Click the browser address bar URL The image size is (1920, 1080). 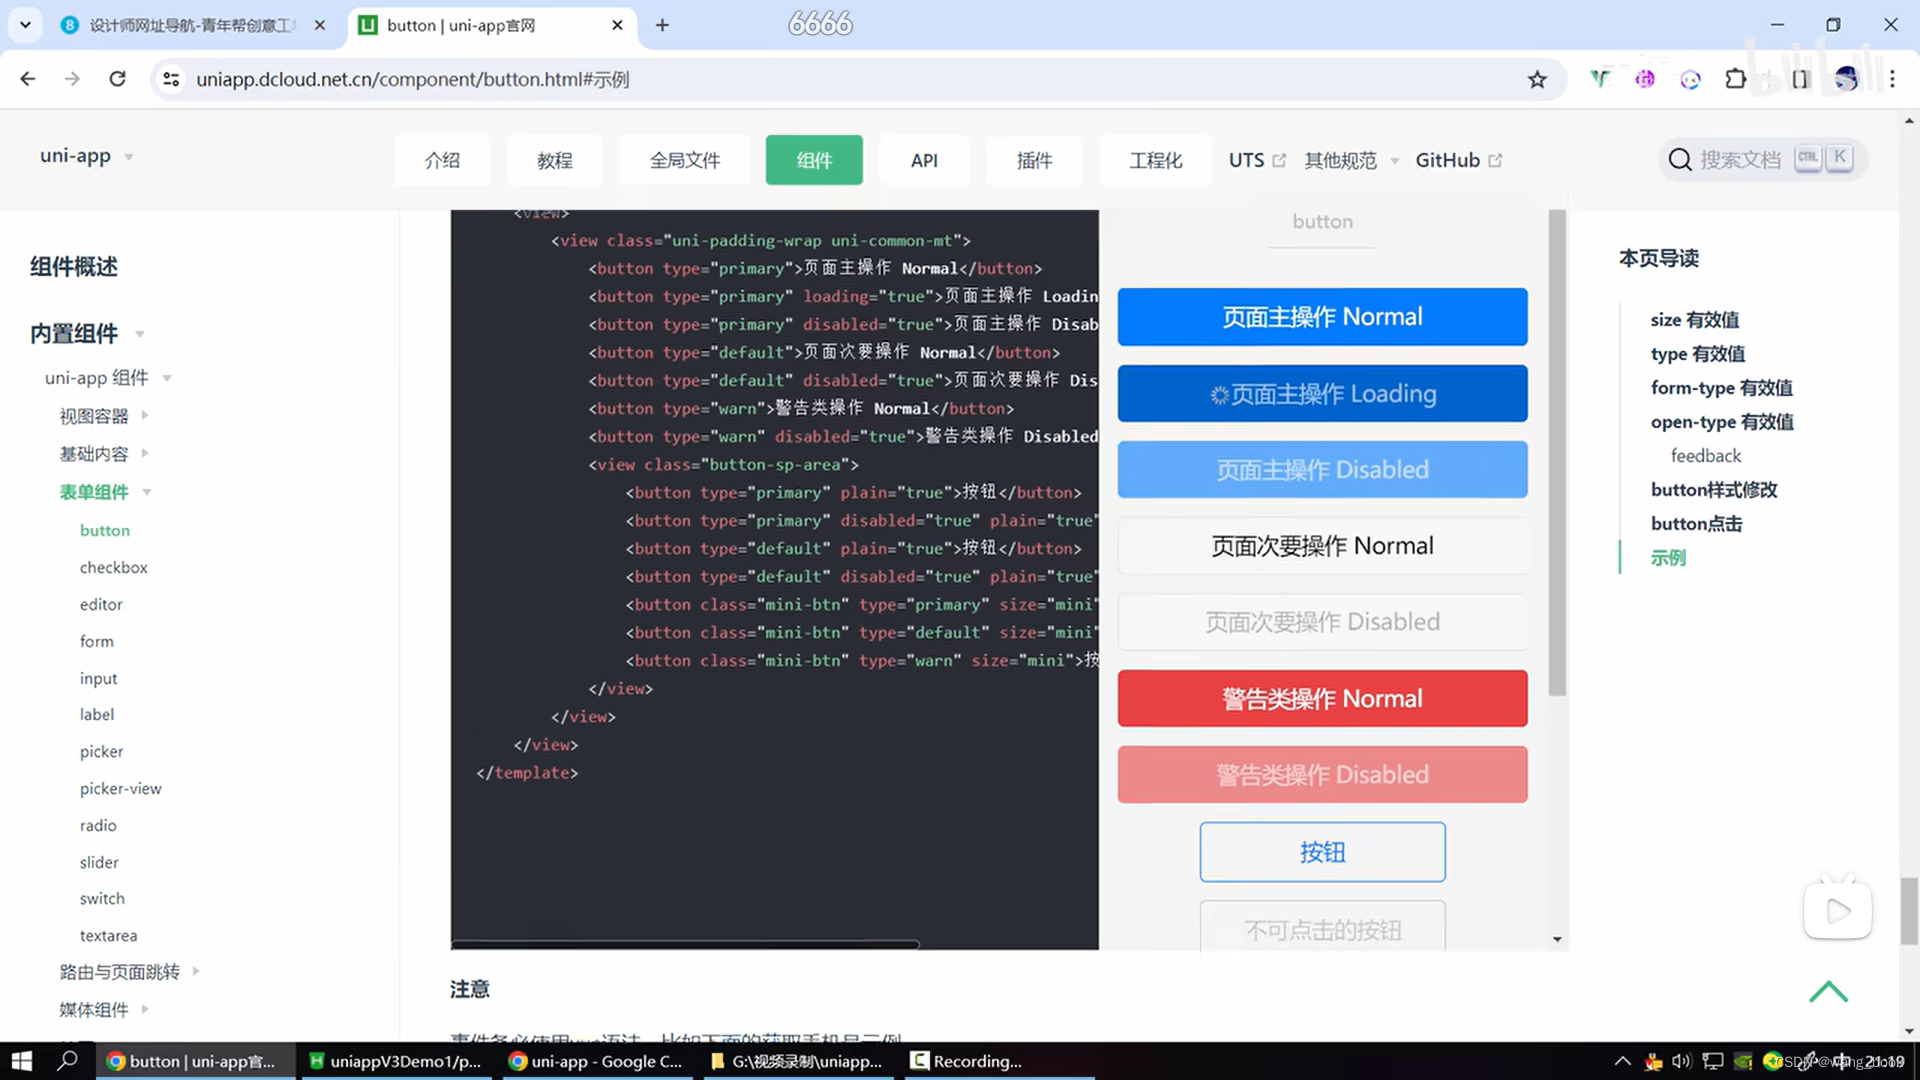[x=412, y=79]
